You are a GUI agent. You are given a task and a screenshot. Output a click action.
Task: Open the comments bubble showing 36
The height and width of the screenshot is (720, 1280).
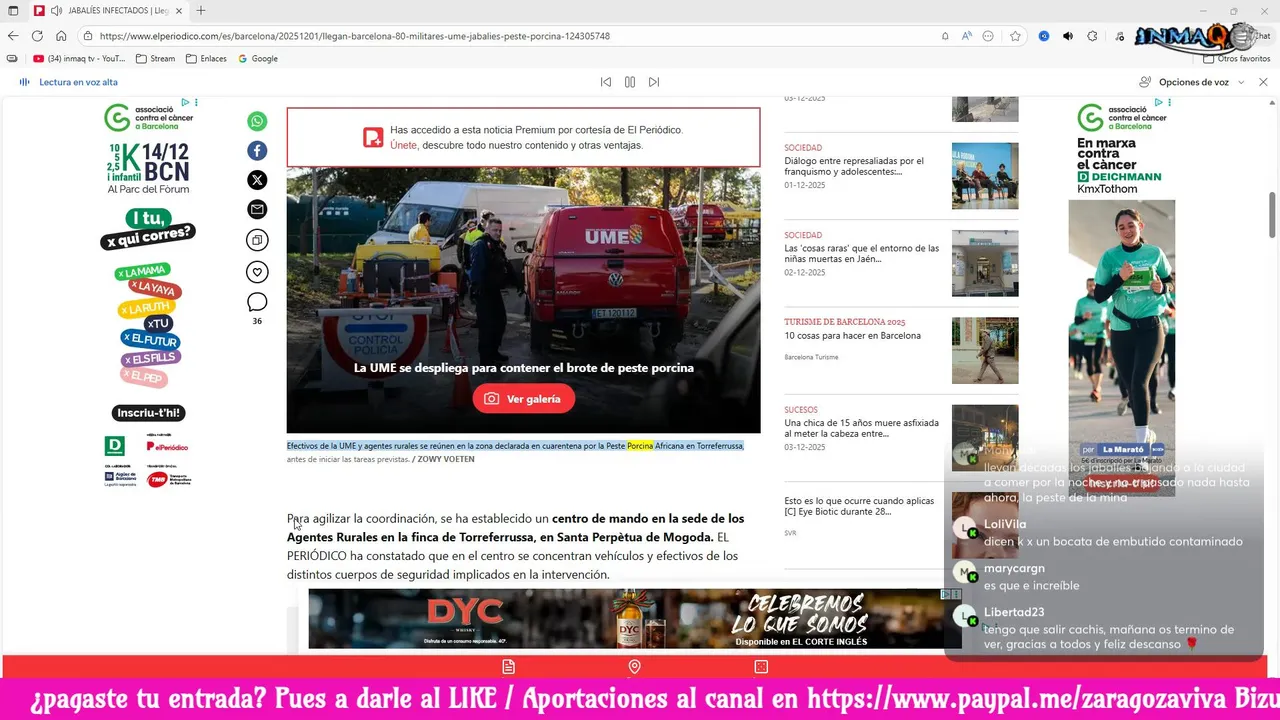[x=257, y=302]
